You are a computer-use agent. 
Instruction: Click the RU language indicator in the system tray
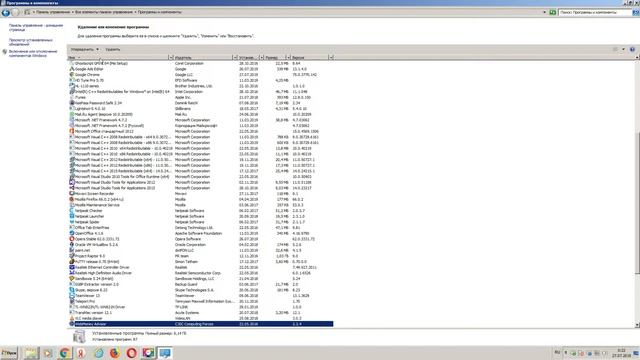(x=558, y=352)
